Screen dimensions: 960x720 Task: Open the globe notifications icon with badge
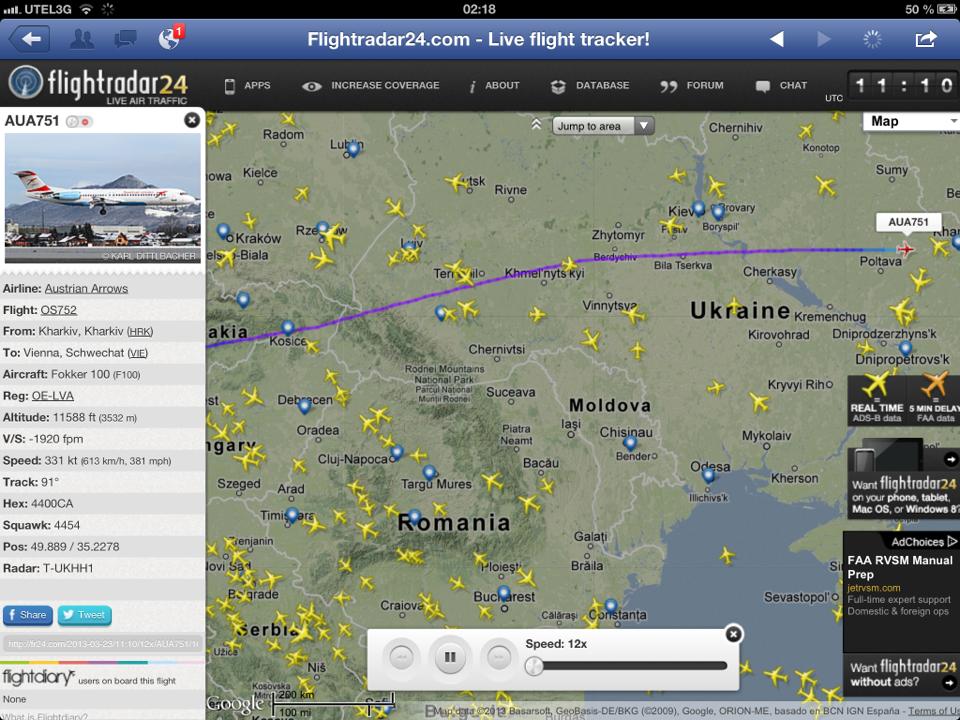170,38
